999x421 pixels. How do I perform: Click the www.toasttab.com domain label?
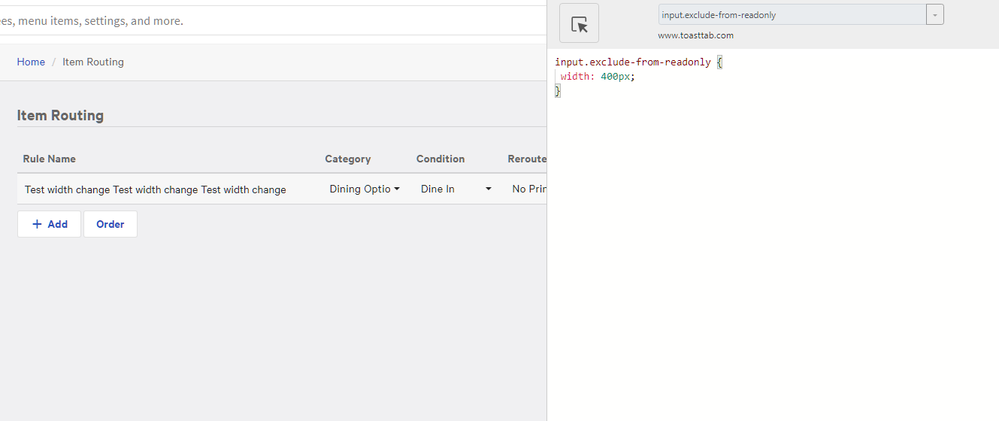695,35
